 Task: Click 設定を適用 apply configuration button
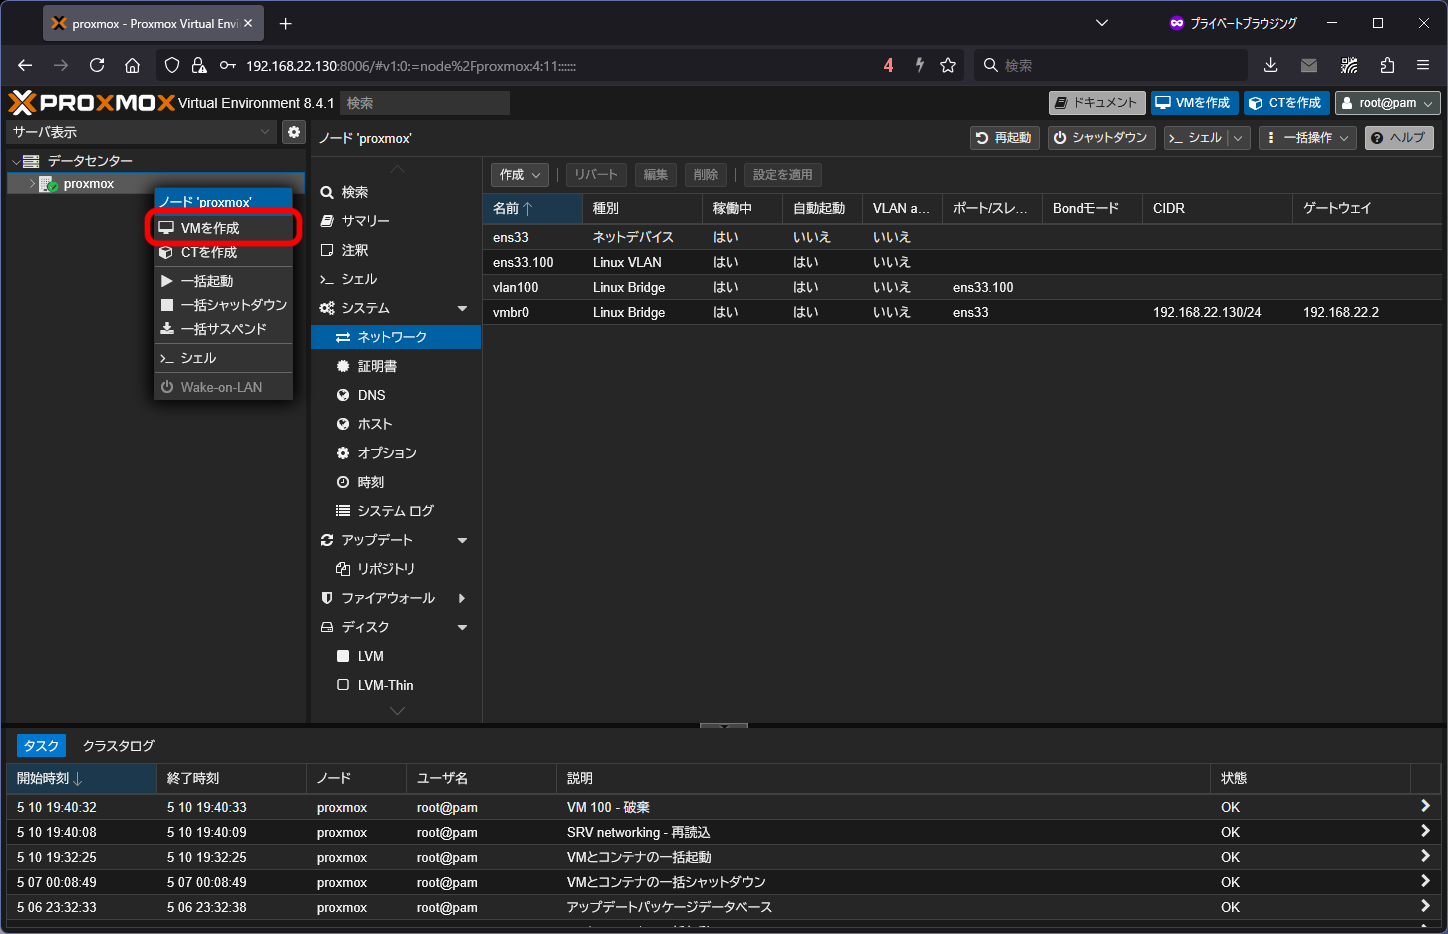[x=782, y=175]
